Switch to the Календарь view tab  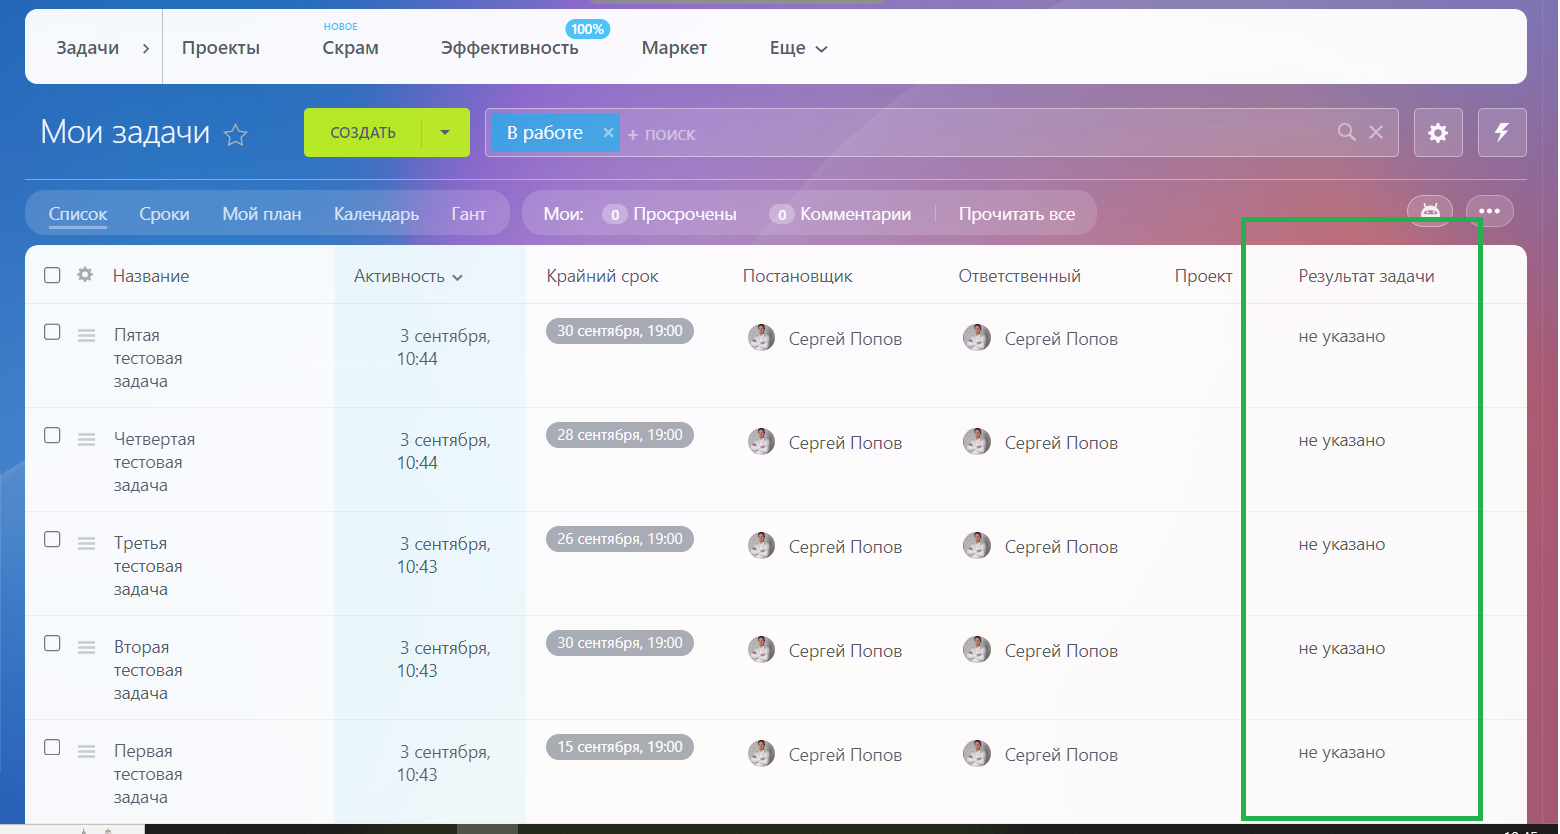[x=376, y=214]
